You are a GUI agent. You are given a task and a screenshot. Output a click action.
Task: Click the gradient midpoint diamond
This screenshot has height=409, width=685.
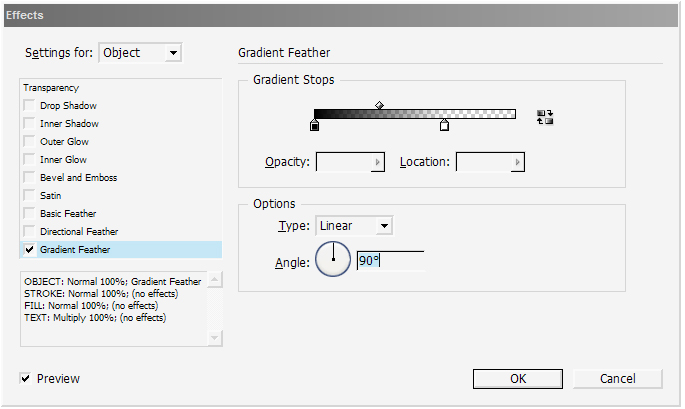379,105
